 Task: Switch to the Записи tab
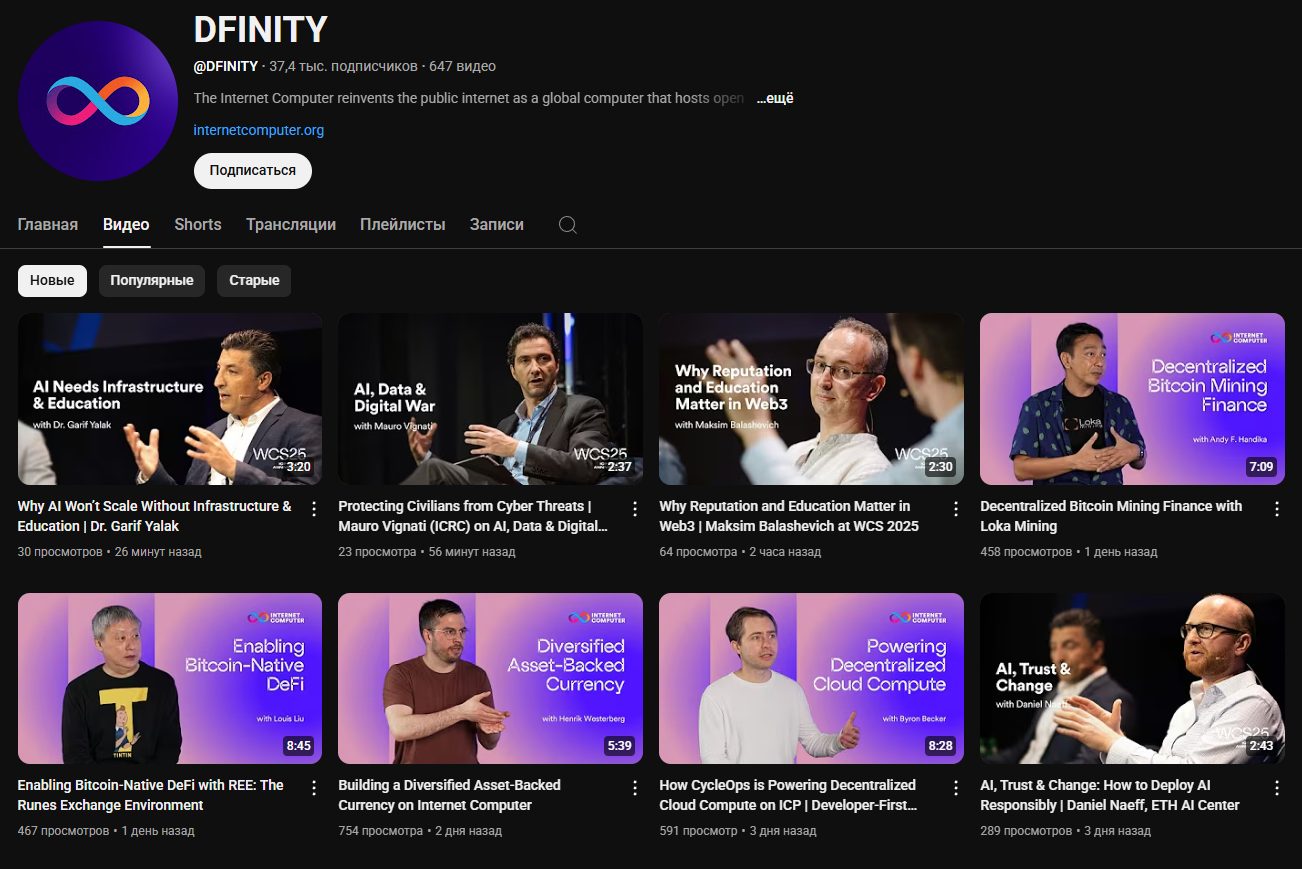[x=497, y=225]
